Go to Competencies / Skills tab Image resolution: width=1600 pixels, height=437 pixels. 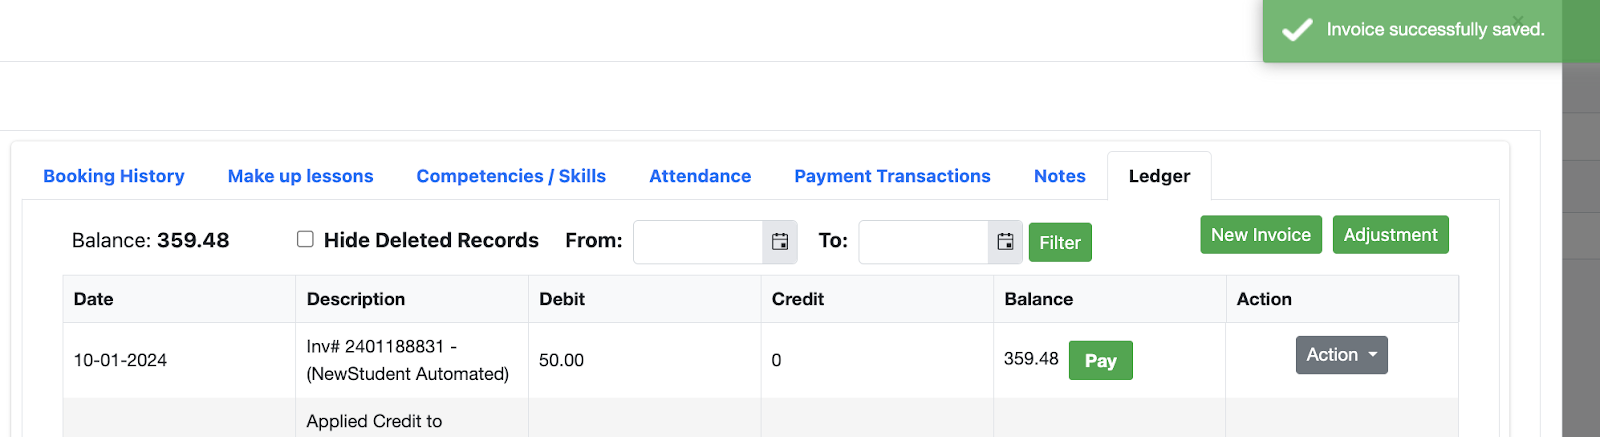coord(511,176)
